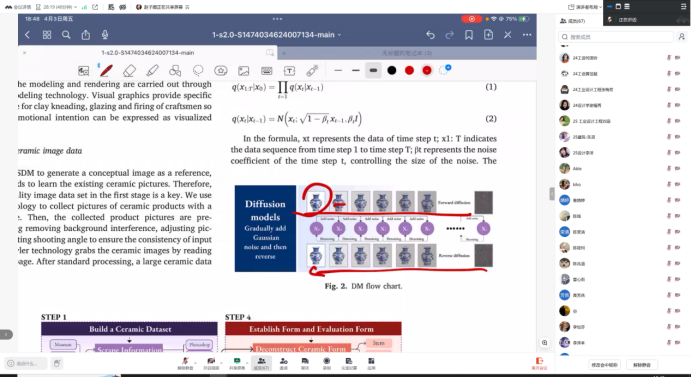Stop the red screen-recording indicator in status bar

coord(471,19)
